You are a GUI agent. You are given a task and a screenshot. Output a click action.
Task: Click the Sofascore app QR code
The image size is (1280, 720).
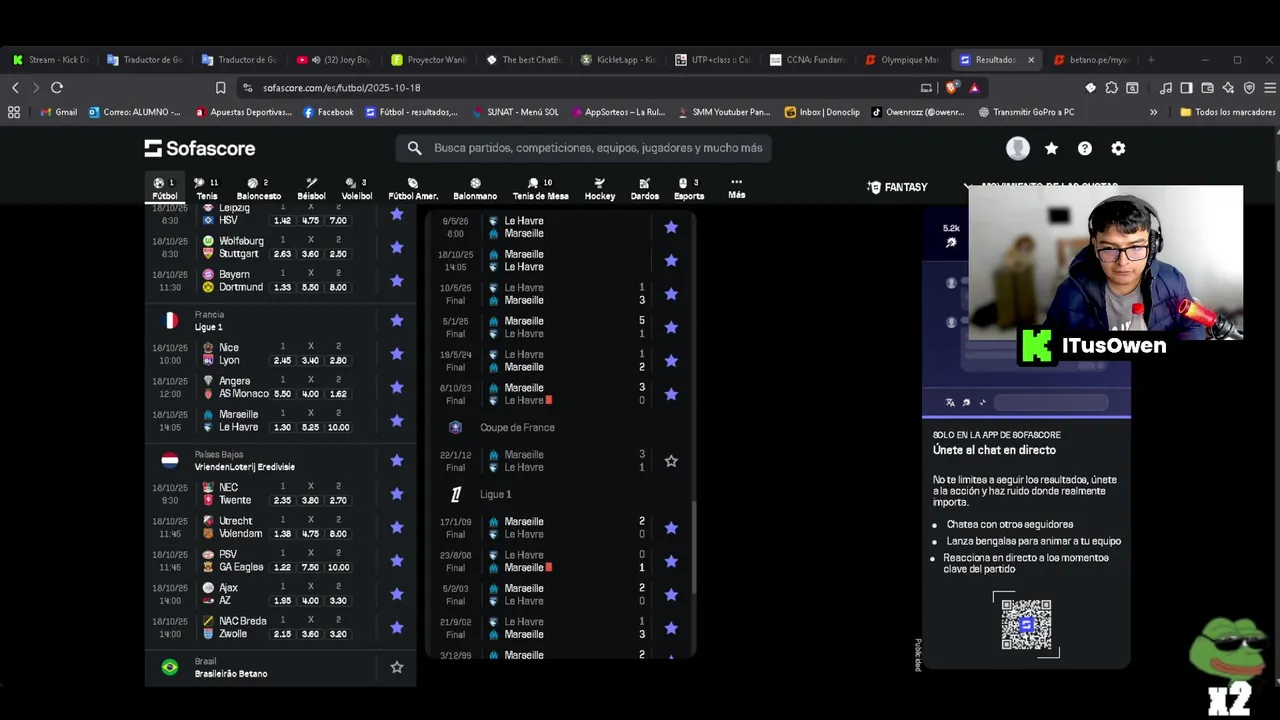click(x=1026, y=624)
